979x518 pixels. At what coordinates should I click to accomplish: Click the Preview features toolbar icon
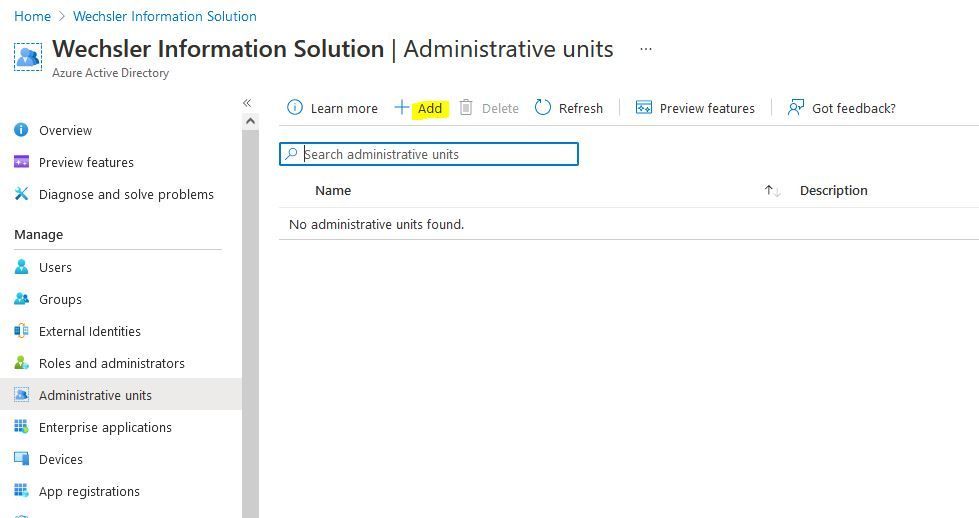(x=644, y=107)
